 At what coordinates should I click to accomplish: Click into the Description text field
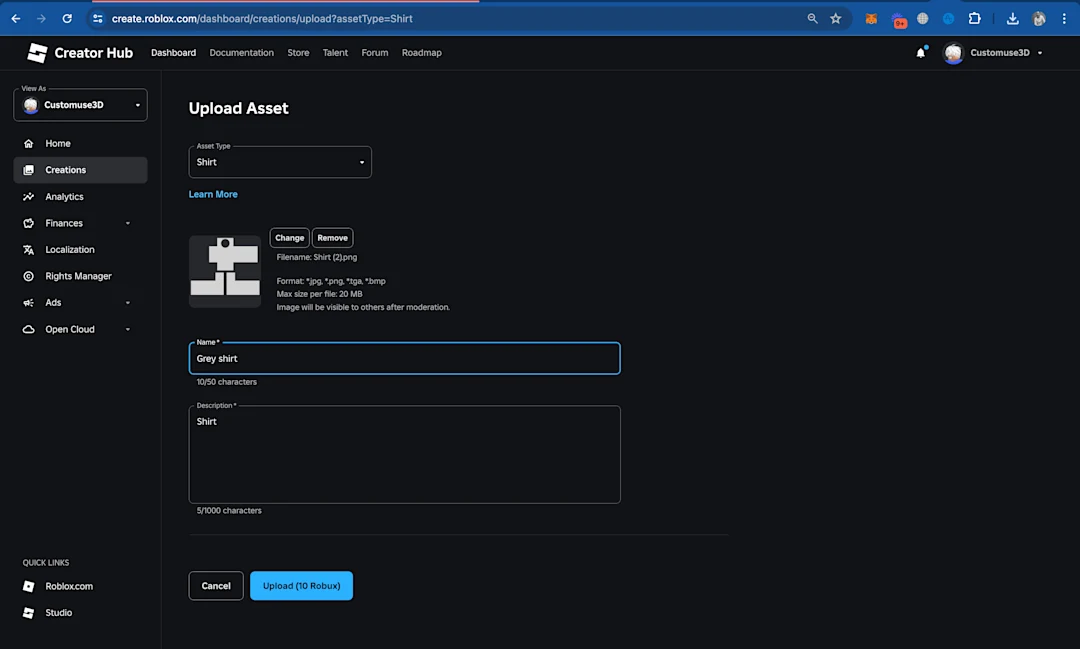404,454
